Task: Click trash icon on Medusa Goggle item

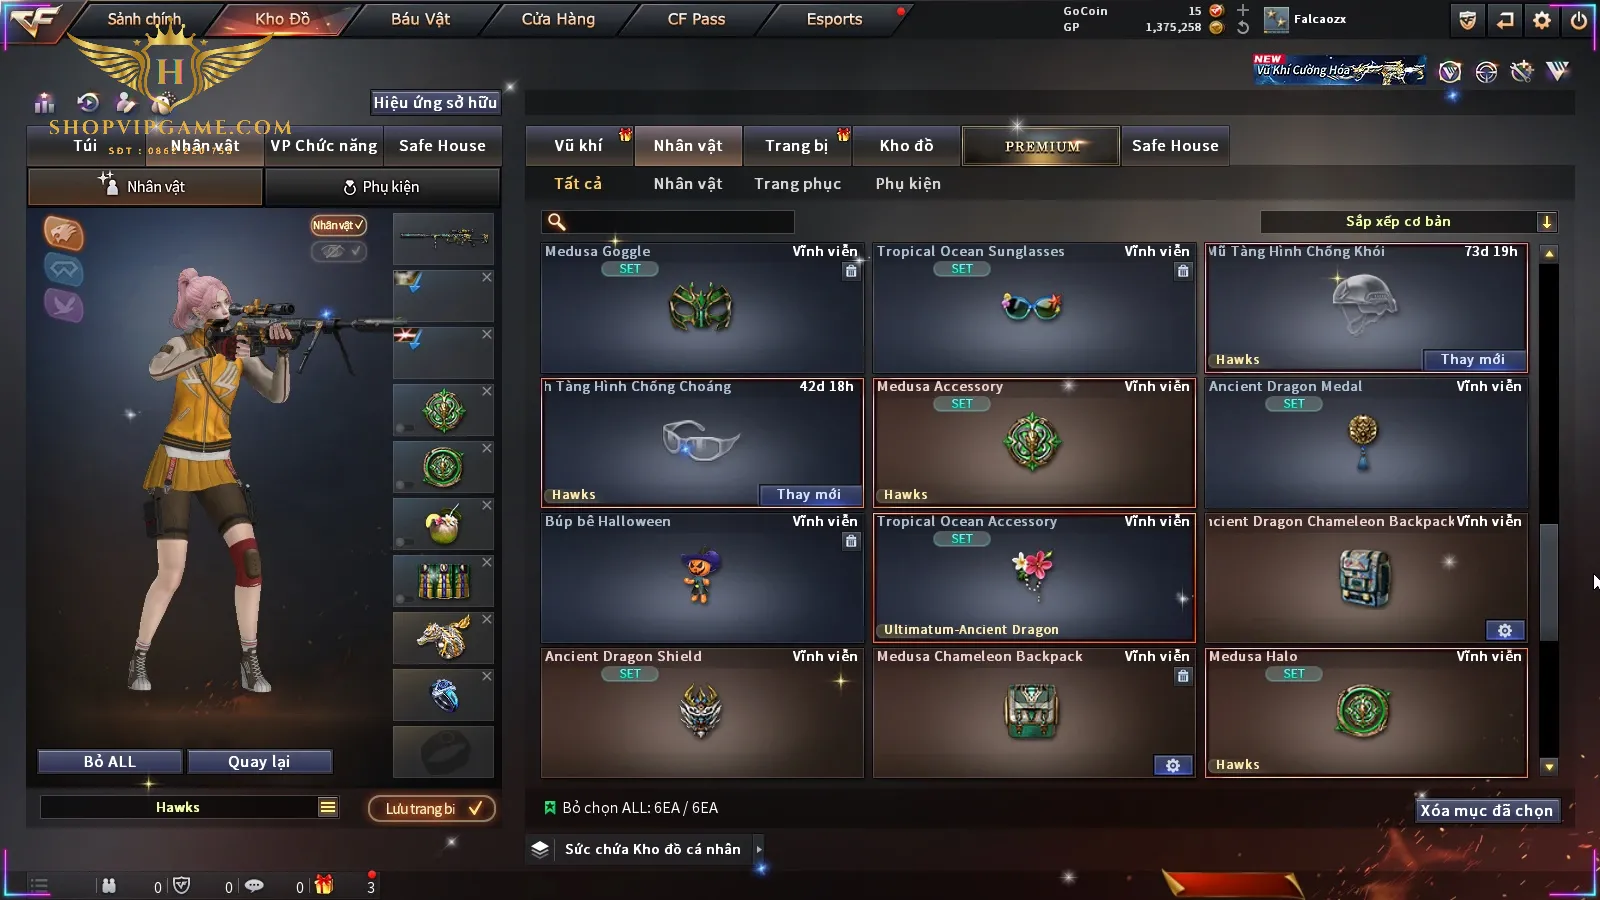Action: click(x=851, y=271)
